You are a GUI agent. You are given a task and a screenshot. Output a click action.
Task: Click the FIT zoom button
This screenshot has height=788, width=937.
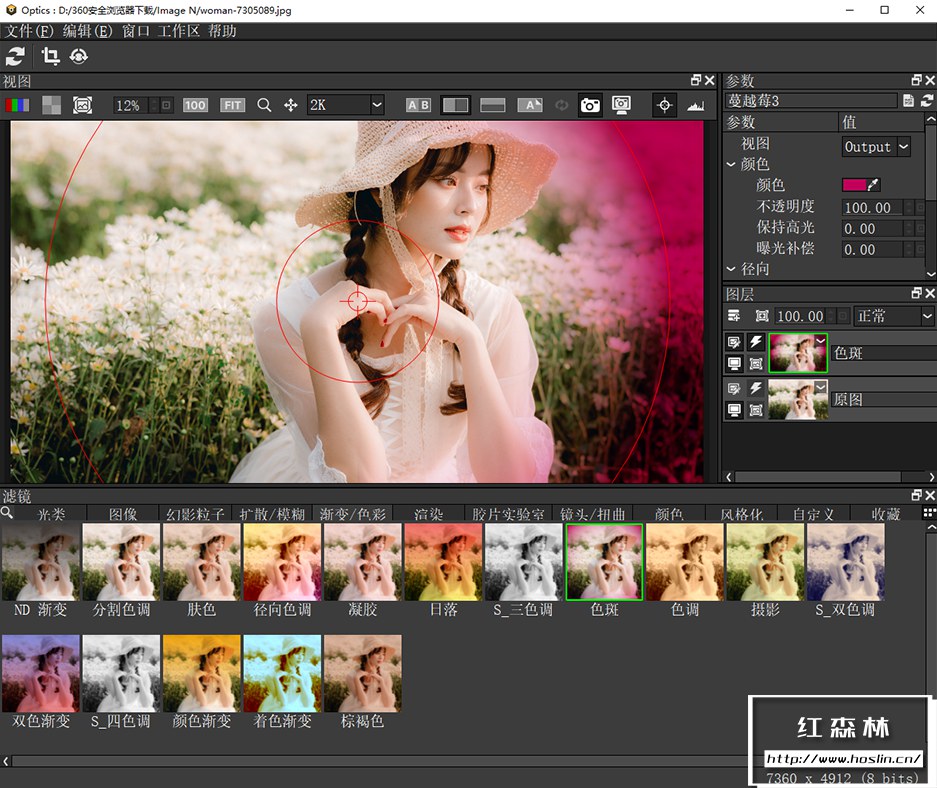tap(232, 105)
